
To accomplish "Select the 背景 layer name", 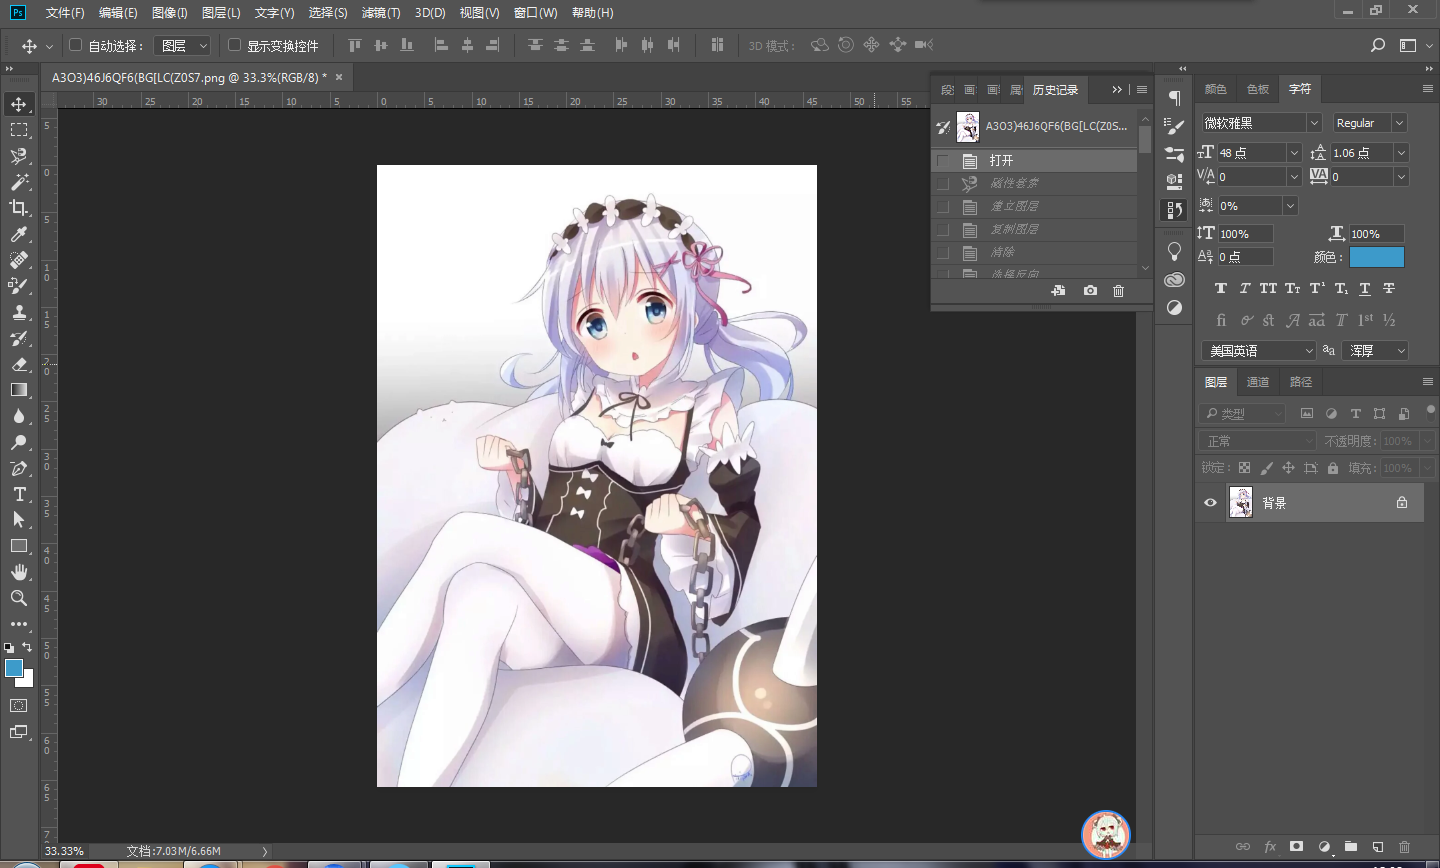I will pos(1274,503).
